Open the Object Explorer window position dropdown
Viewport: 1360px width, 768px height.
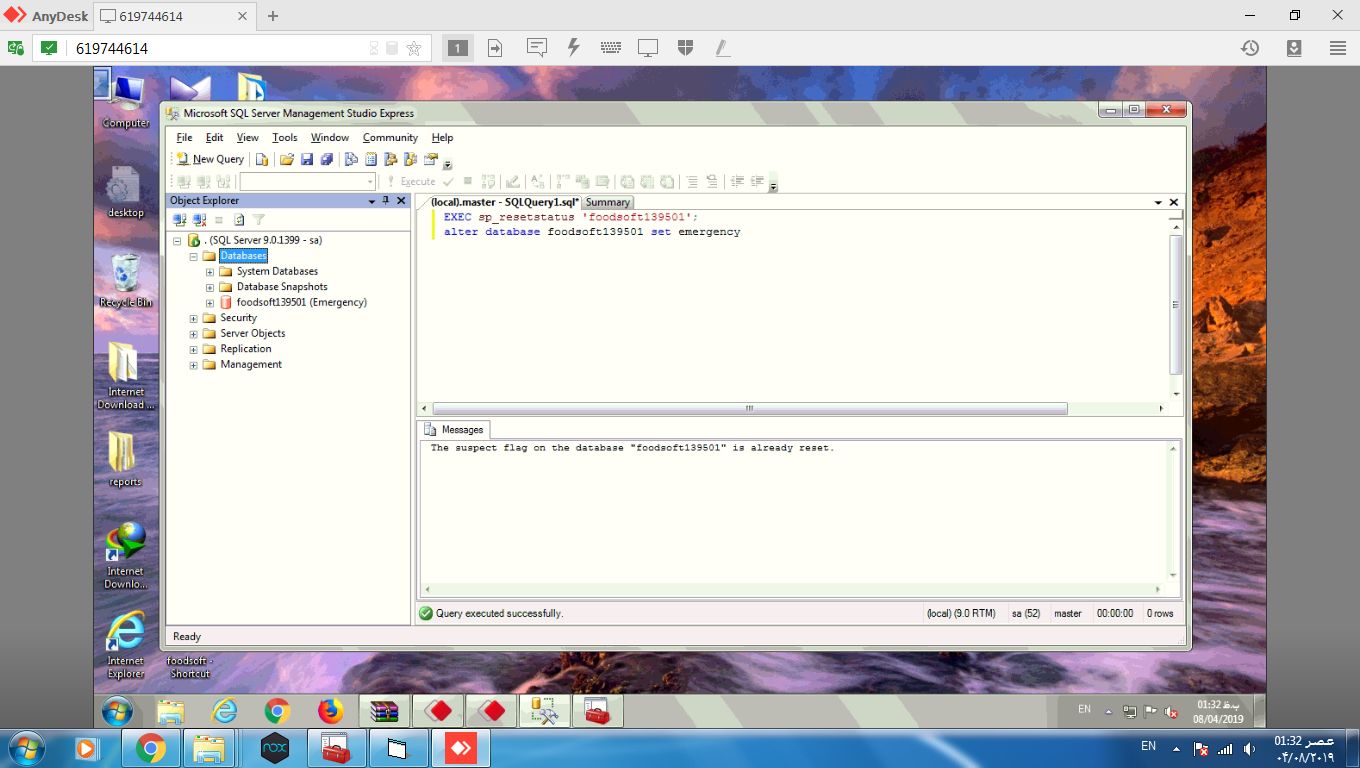point(372,201)
